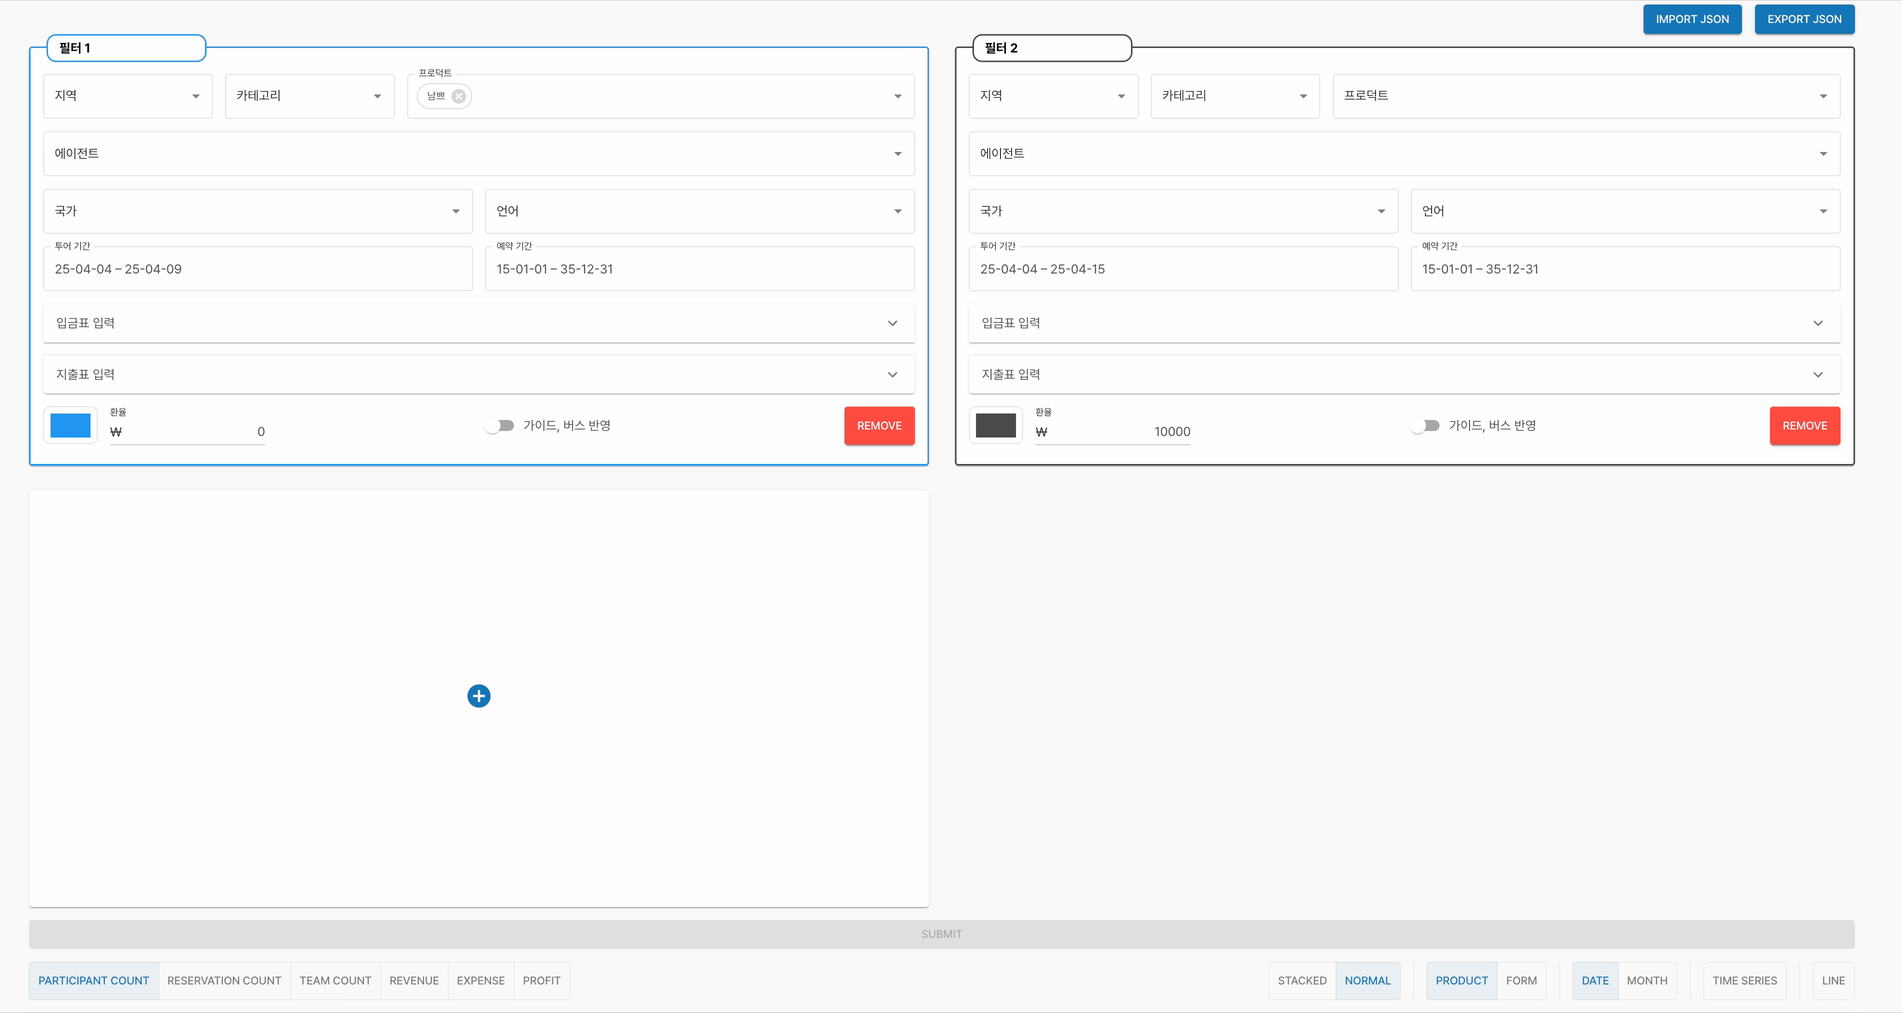The image size is (1902, 1013).
Task: Open the 프로덕트 dropdown arrow in Filter 2
Action: tap(1822, 97)
